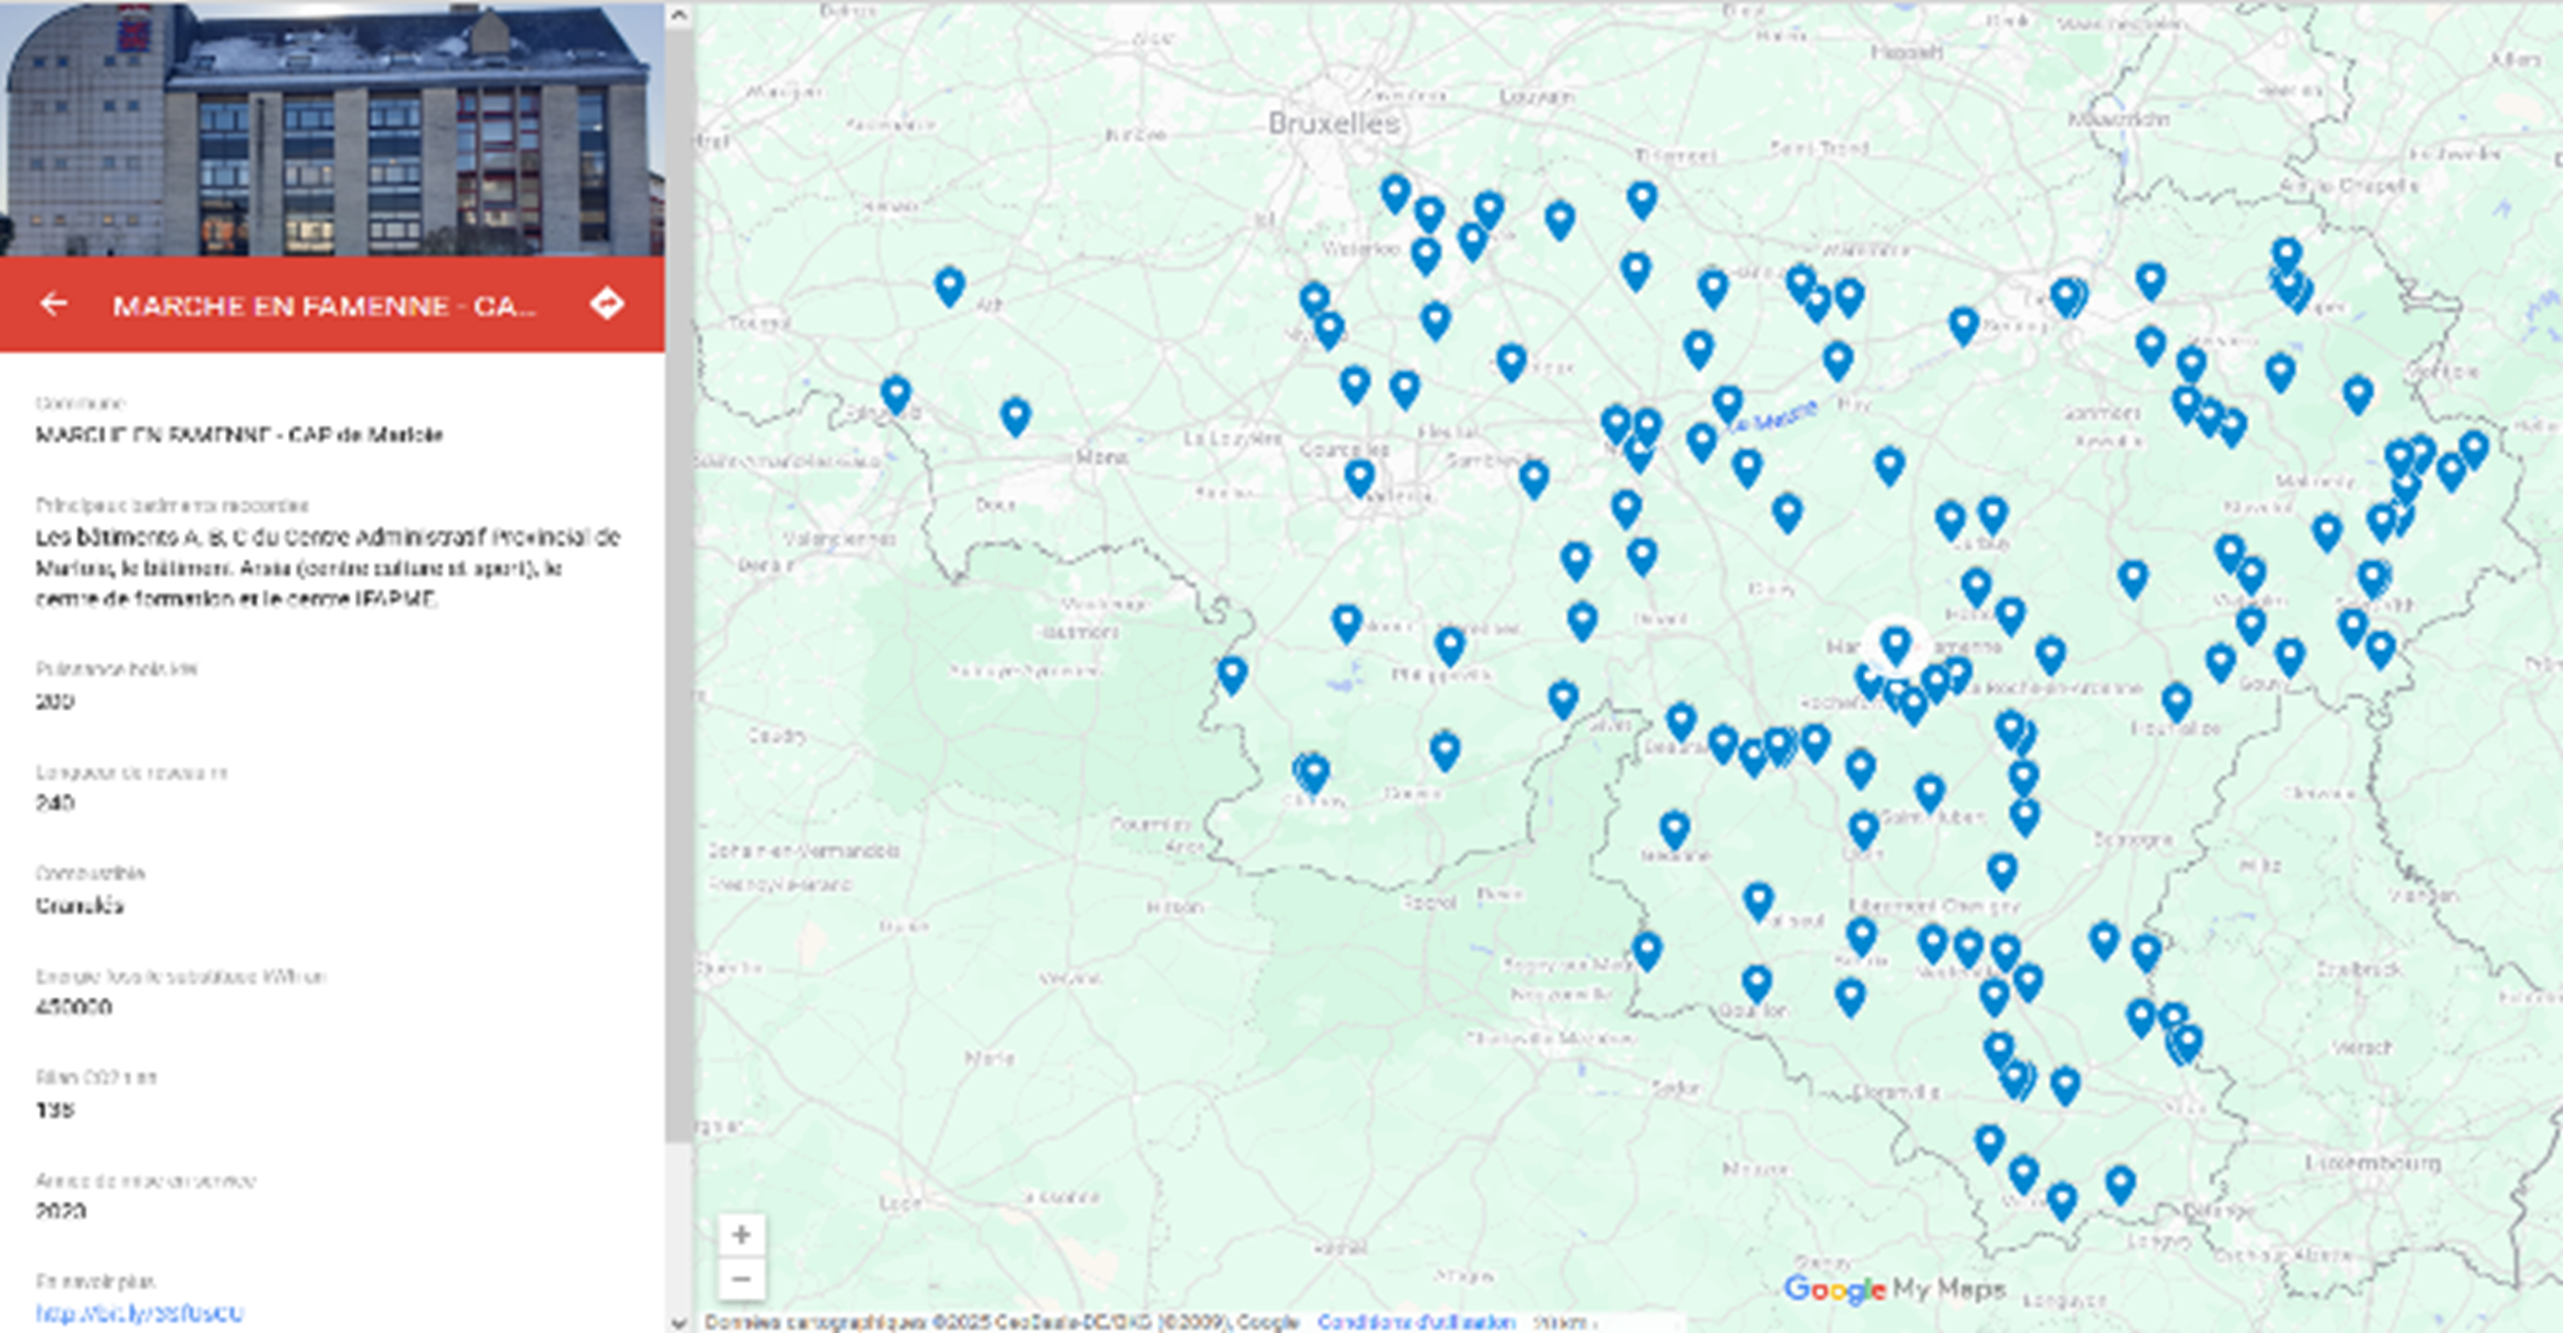Select the pin on the Bouillon label

[x=1757, y=984]
